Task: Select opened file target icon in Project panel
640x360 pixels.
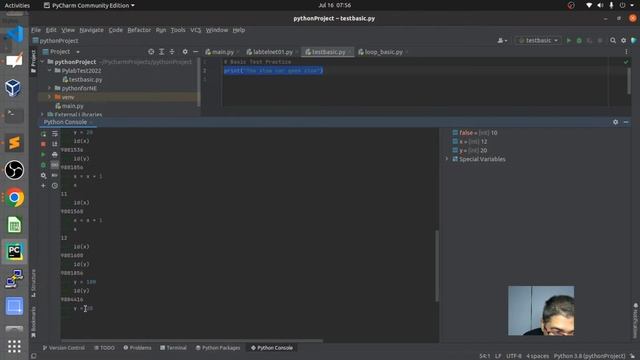Action: point(151,52)
